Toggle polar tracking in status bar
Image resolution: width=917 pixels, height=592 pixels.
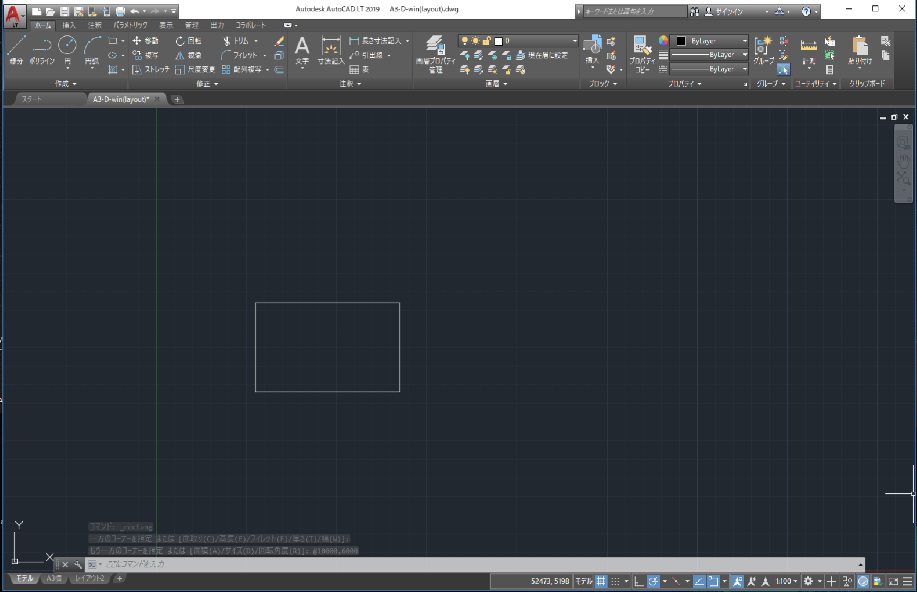tap(653, 581)
